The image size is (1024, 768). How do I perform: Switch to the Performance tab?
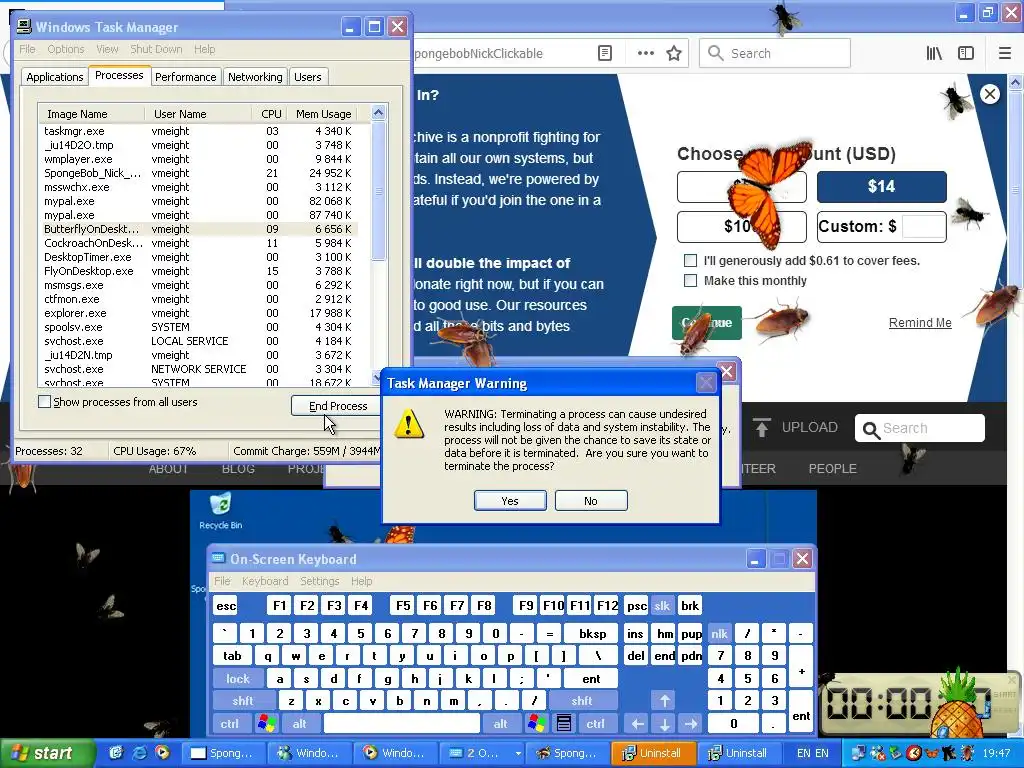(x=185, y=77)
